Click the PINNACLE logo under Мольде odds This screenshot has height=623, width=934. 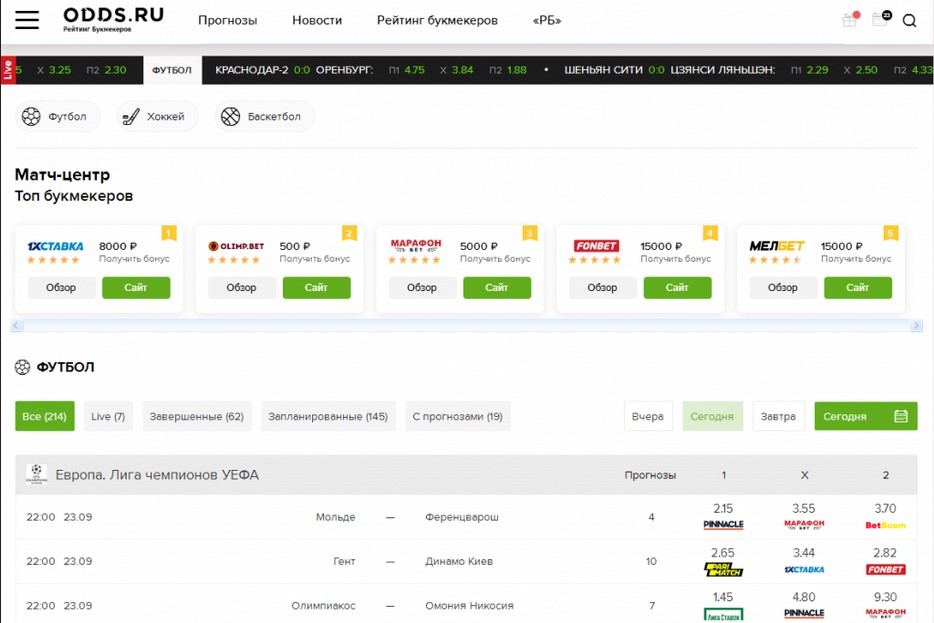coord(723,524)
